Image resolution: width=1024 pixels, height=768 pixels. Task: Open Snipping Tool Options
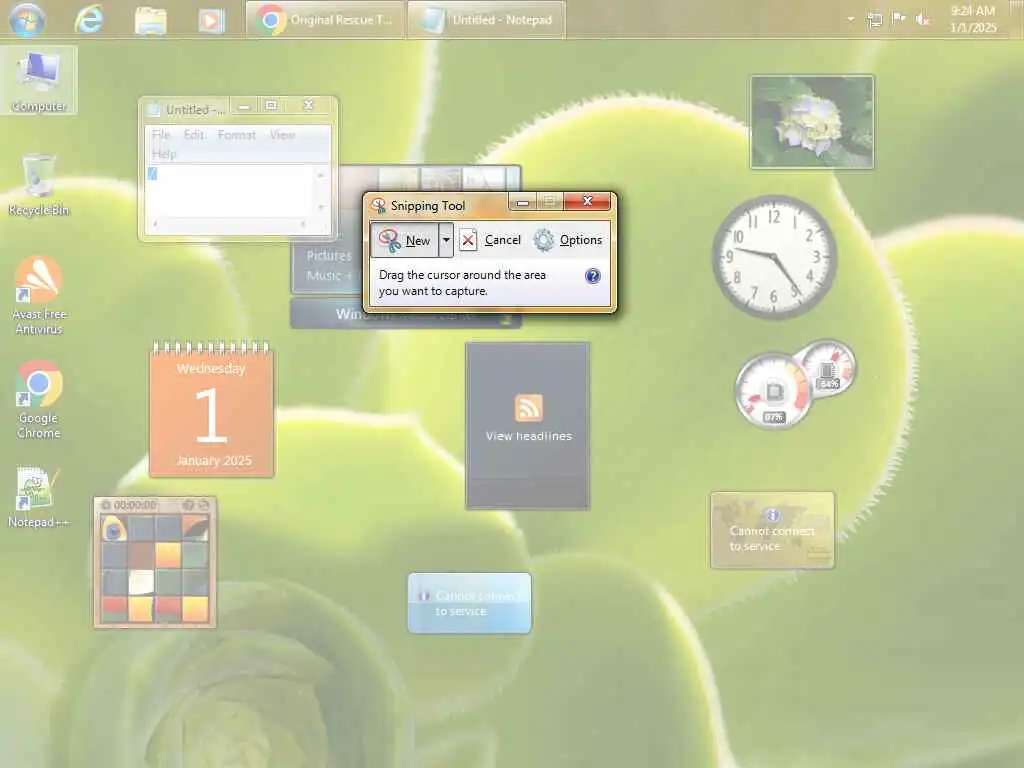point(568,240)
